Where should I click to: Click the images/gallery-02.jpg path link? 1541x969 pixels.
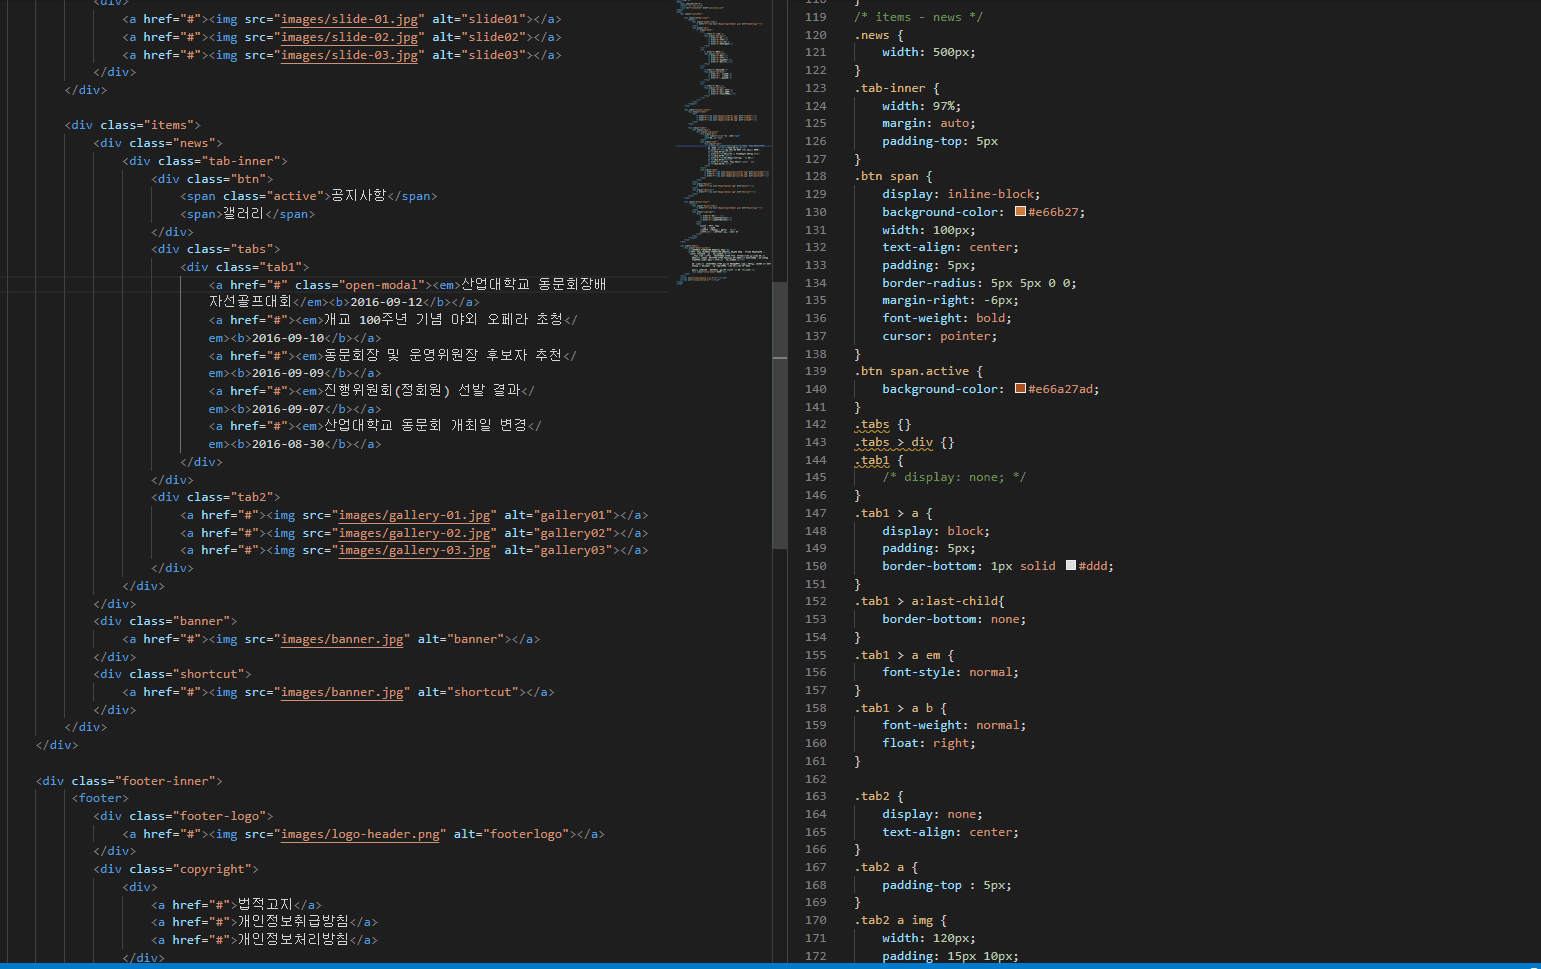point(414,533)
